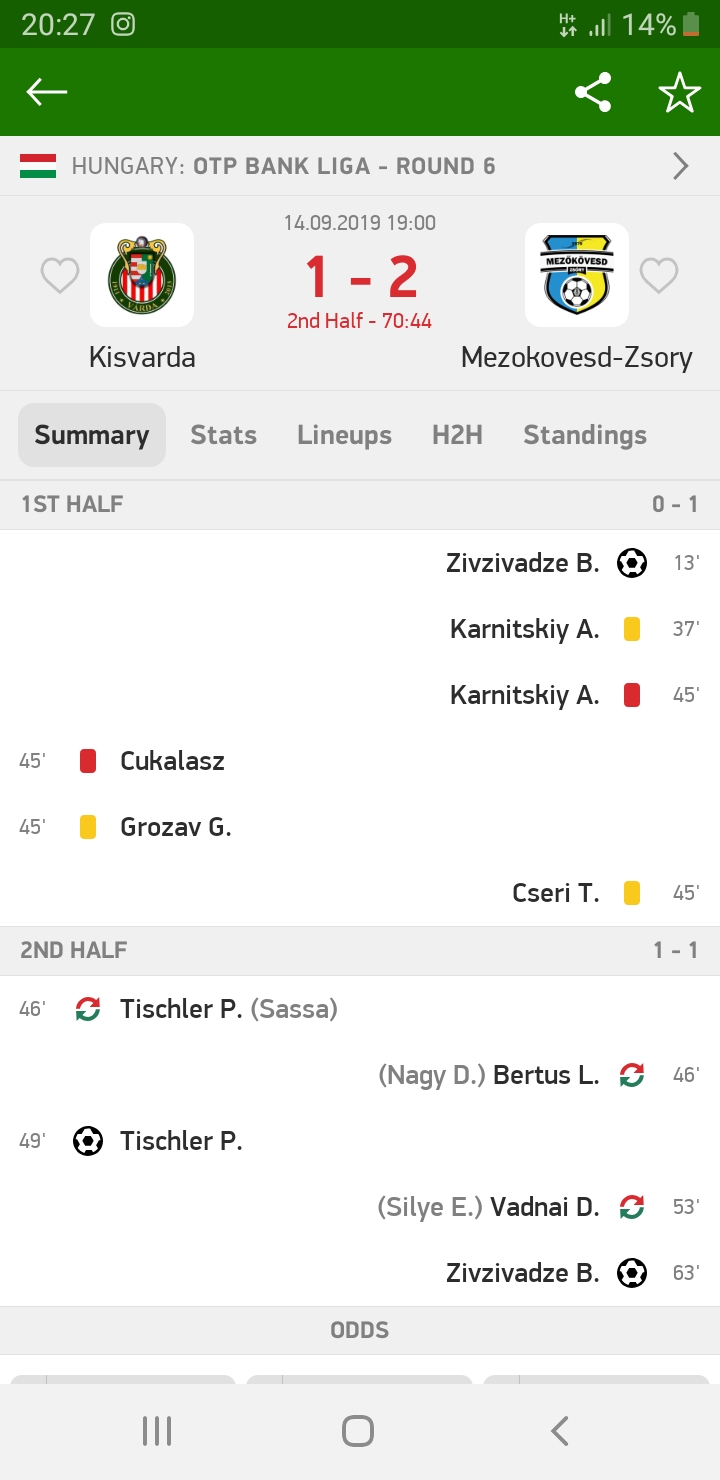The height and width of the screenshot is (1480, 720).
Task: Tap the share icon
Action: tap(593, 93)
